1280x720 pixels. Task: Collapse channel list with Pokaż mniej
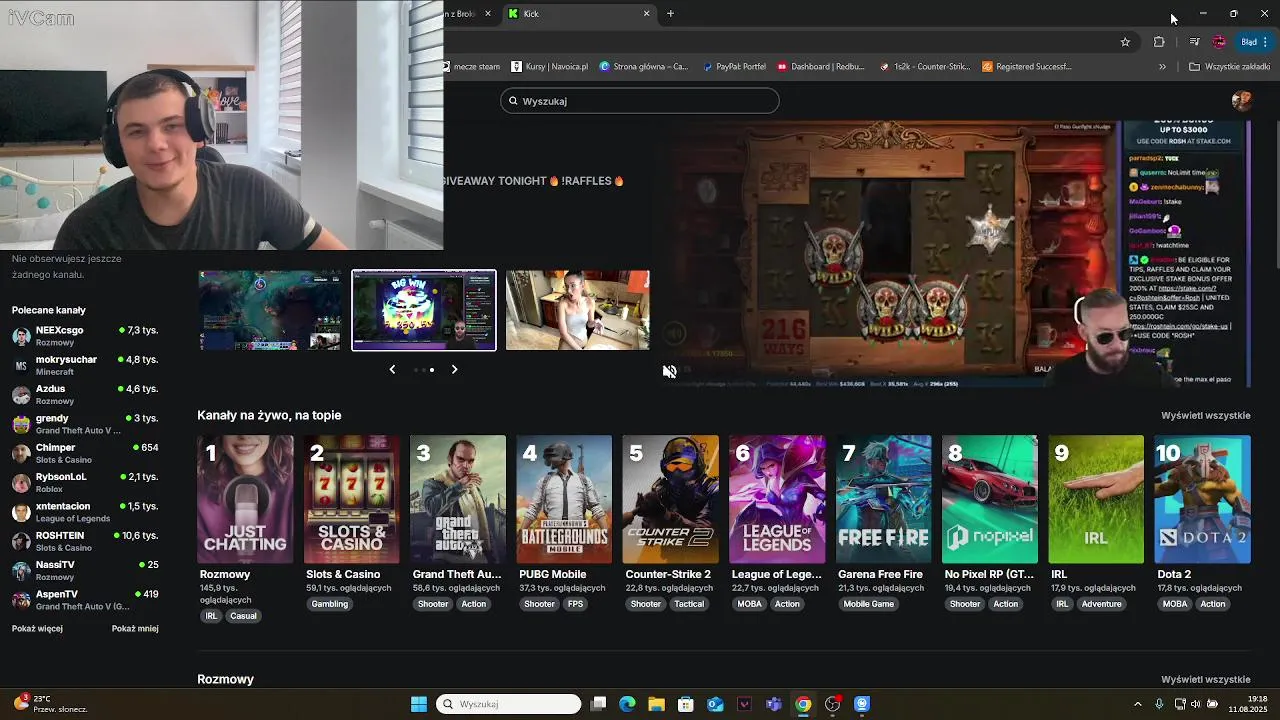135,629
